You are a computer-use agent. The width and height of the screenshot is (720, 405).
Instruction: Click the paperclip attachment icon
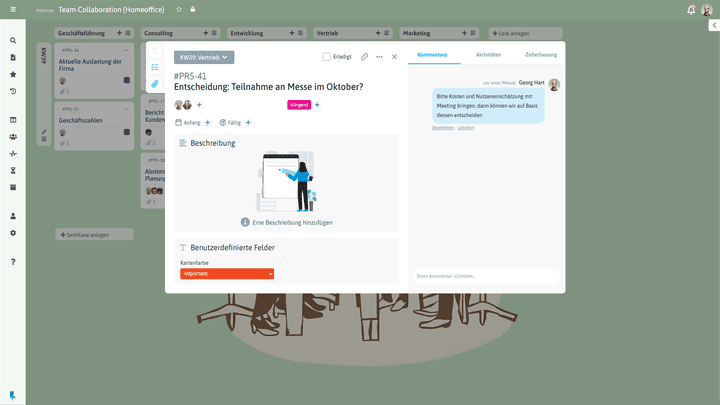coord(155,84)
